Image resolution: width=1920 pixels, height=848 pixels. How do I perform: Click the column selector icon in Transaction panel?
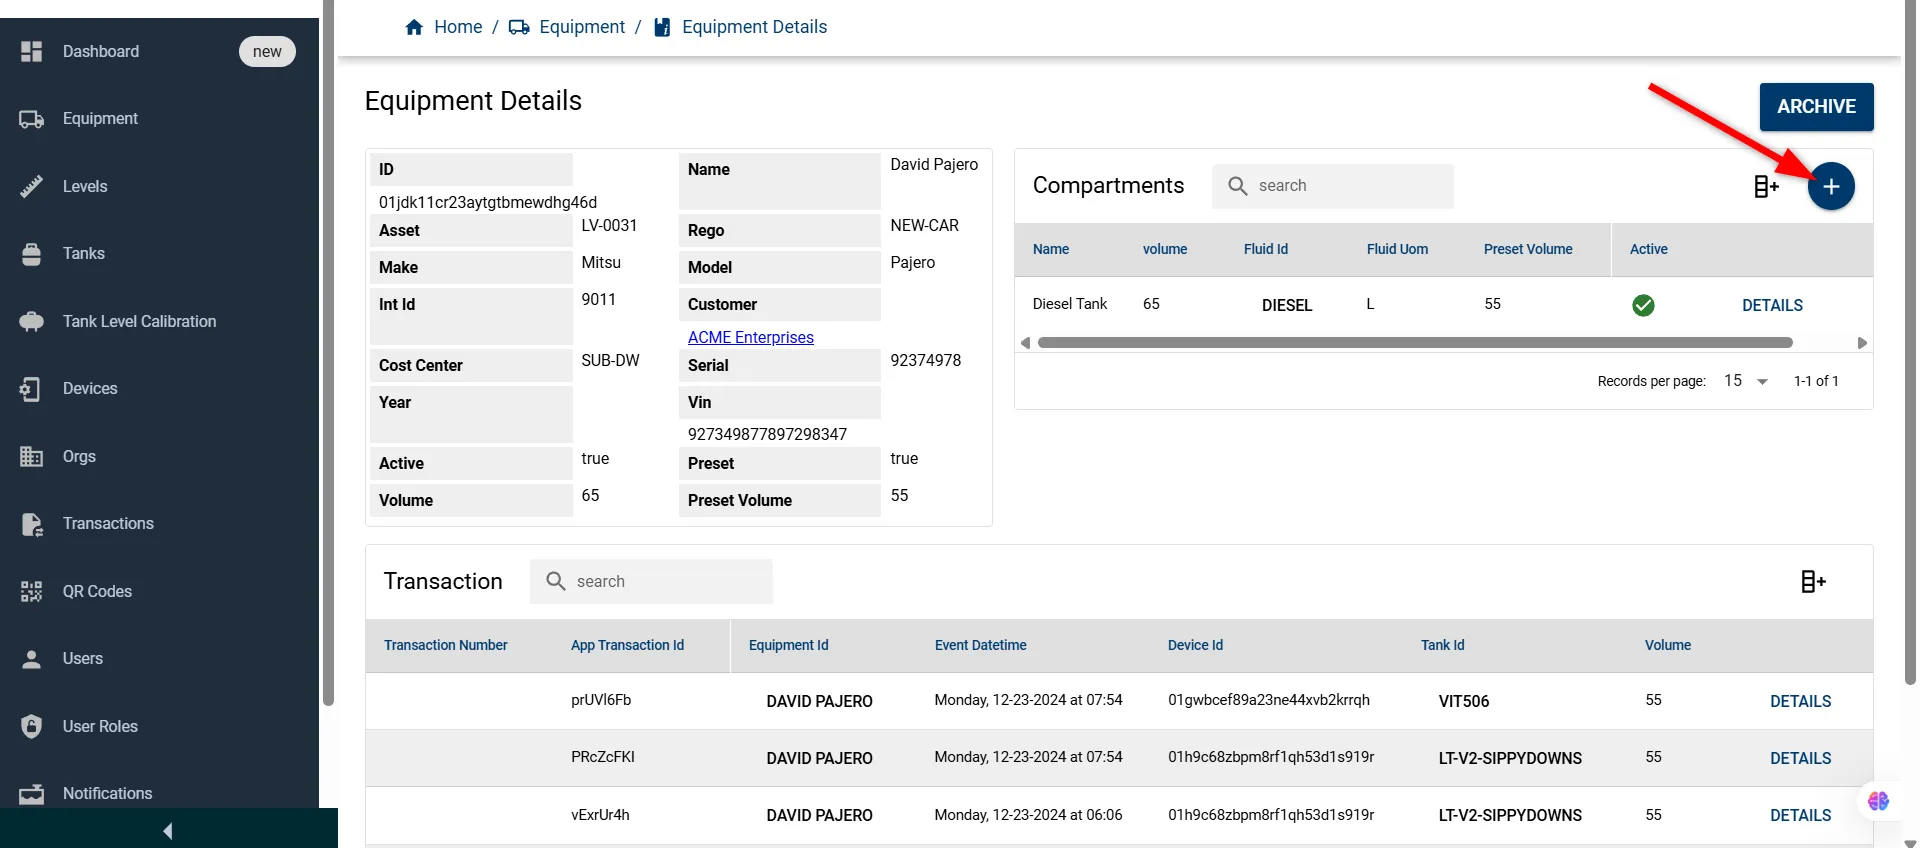(1813, 581)
